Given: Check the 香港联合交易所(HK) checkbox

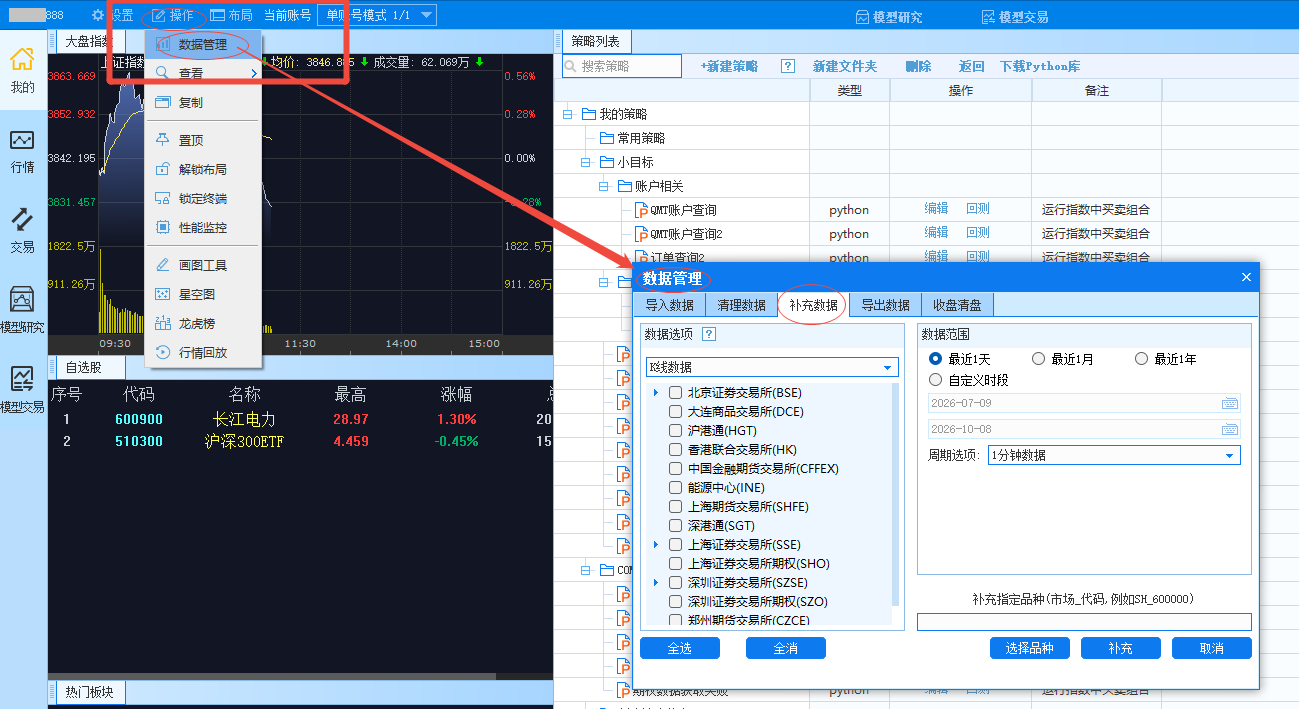Looking at the screenshot, I should point(676,450).
